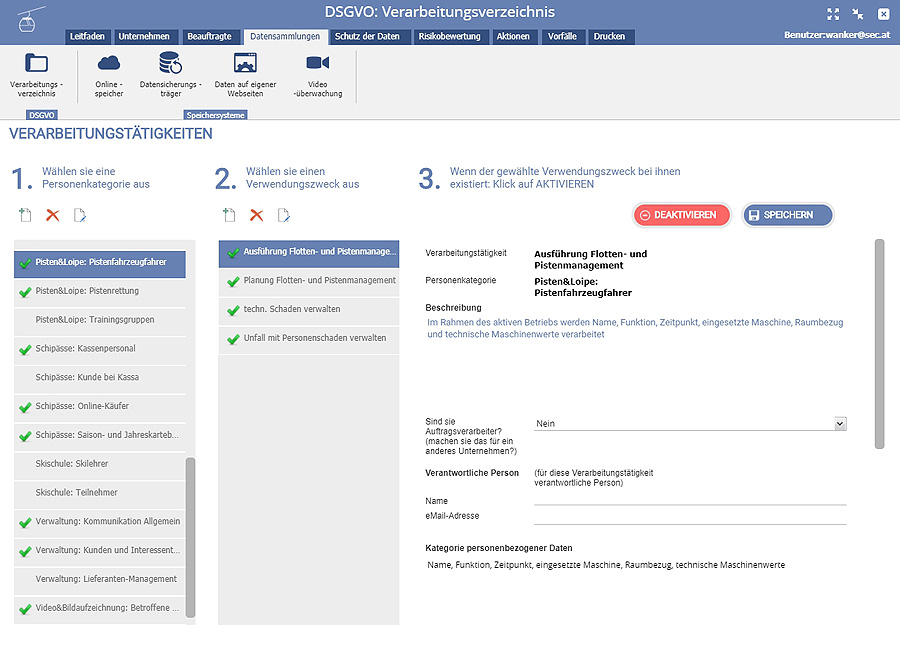Open Daten auf eigener Webseiten icon
This screenshot has width=900, height=648.
(x=245, y=64)
